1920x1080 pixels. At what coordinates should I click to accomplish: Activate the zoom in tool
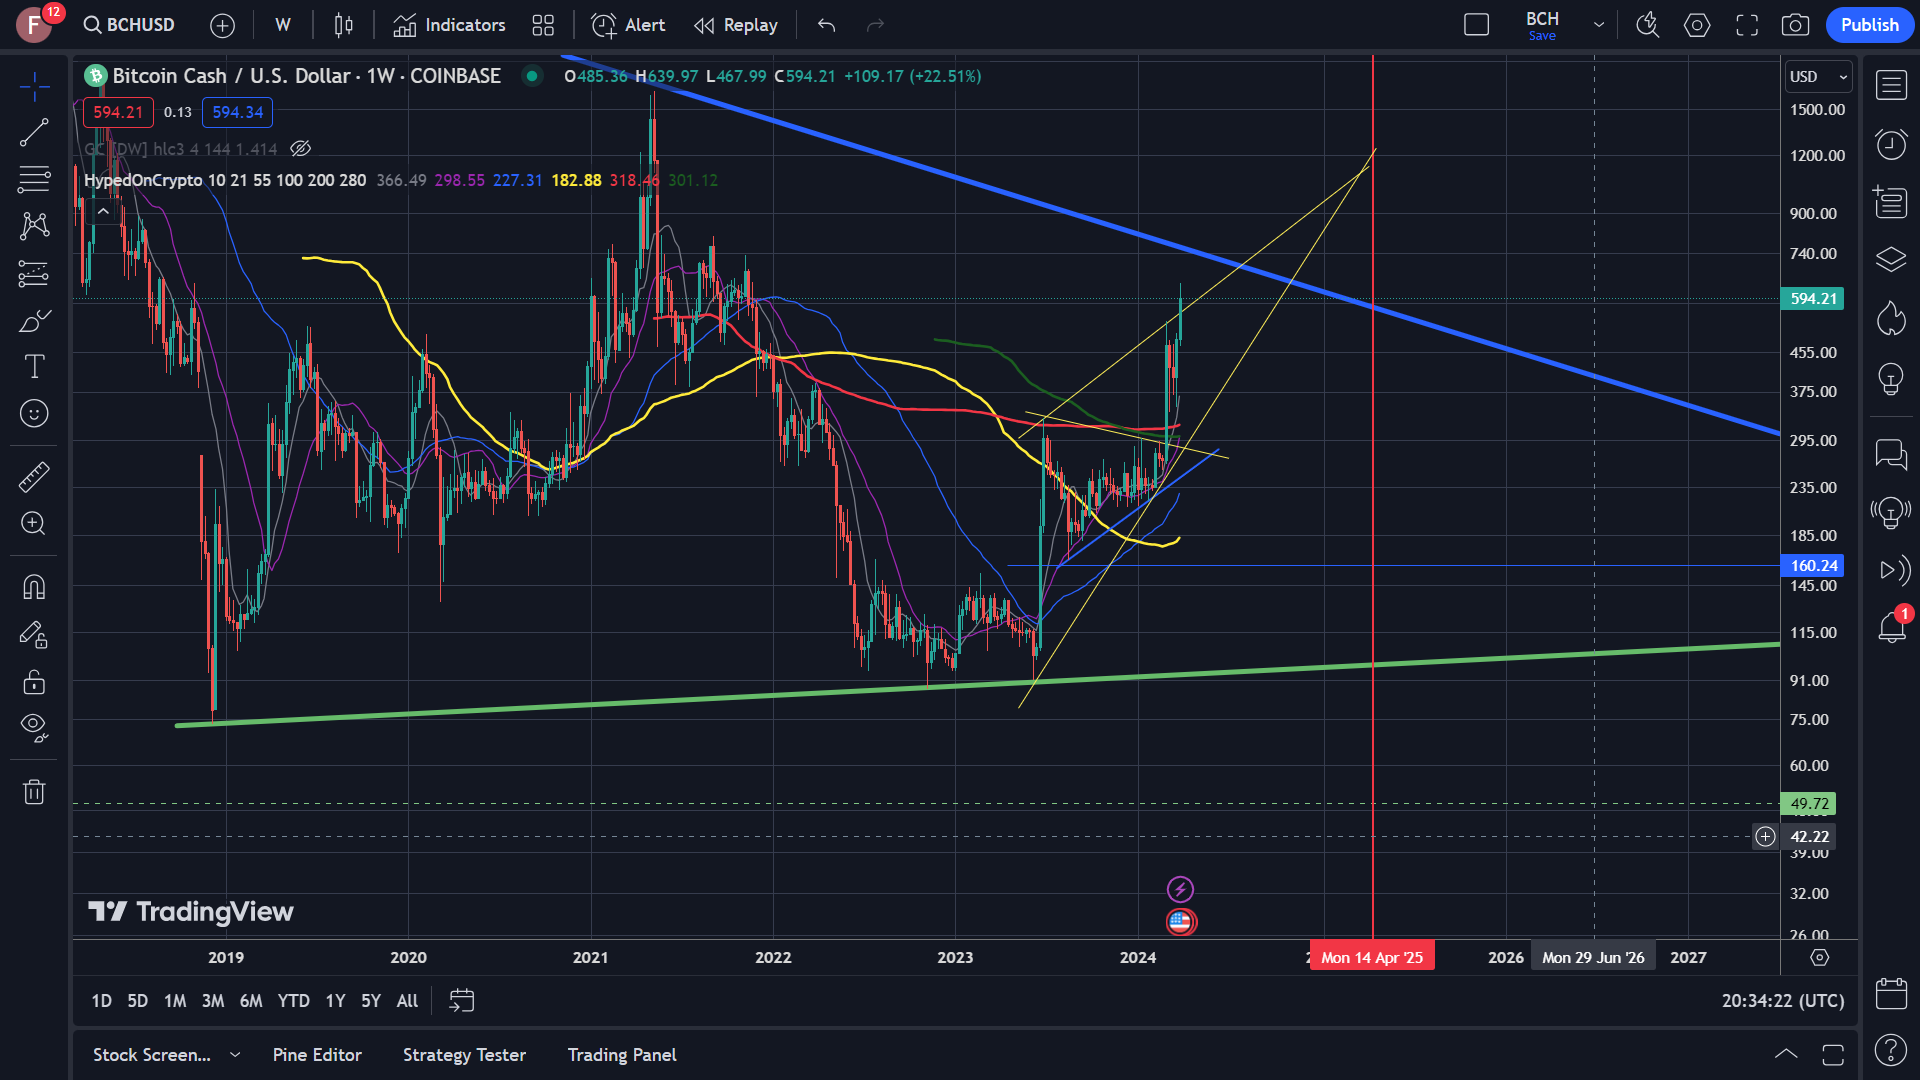point(34,523)
